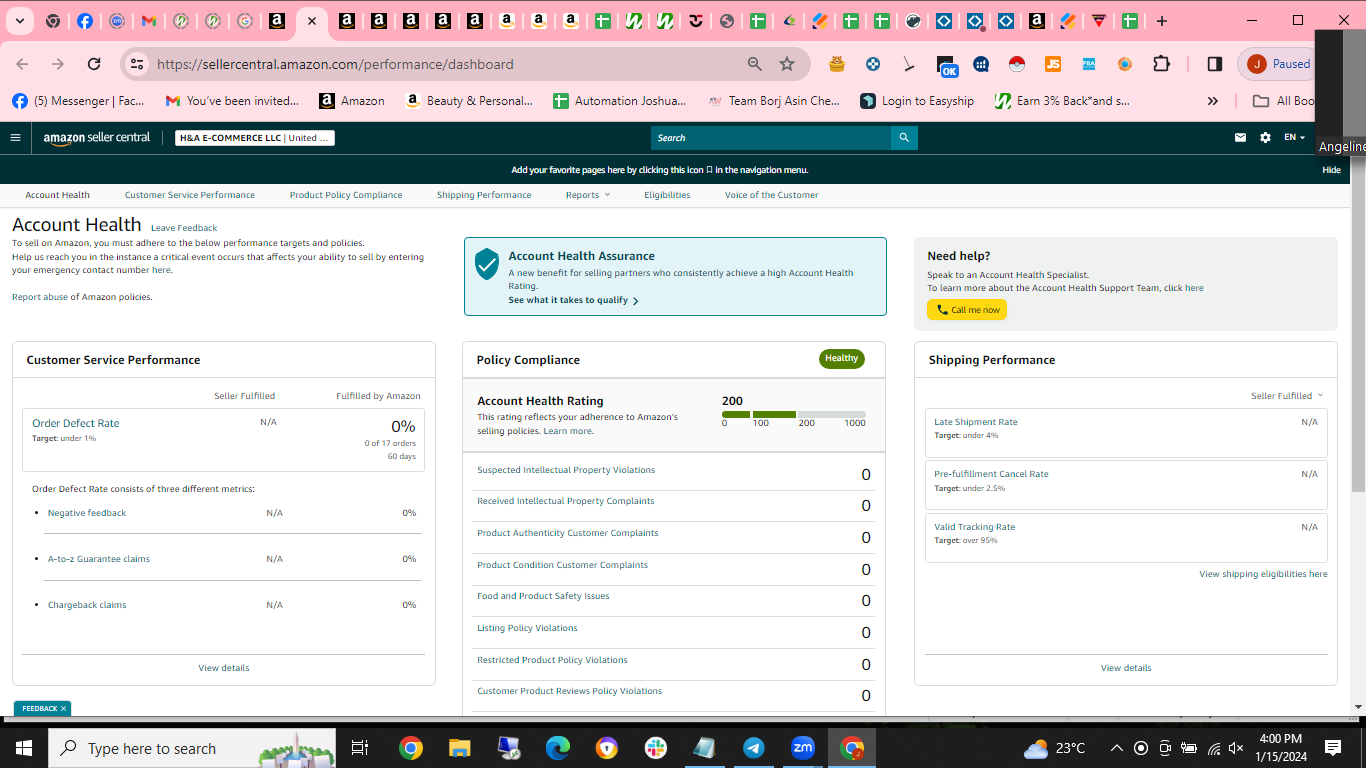This screenshot has height=768, width=1366.
Task: Click the teal search magnifier button
Action: (x=904, y=138)
